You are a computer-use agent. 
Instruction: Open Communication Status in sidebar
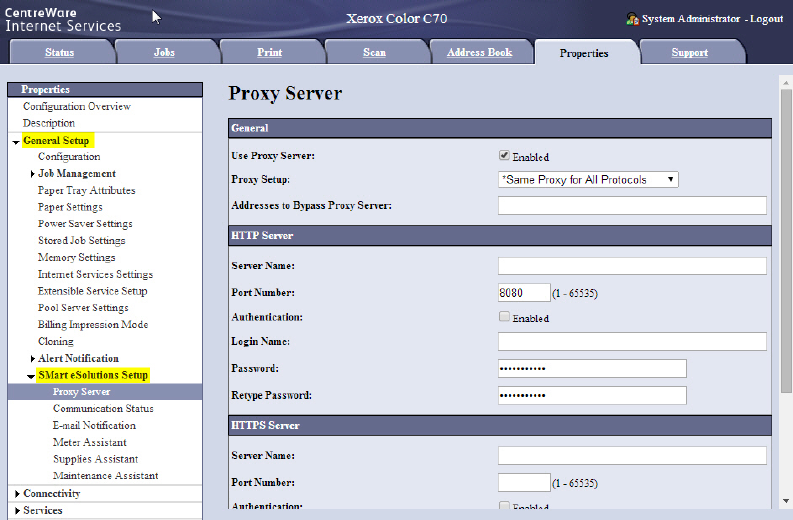tap(103, 409)
